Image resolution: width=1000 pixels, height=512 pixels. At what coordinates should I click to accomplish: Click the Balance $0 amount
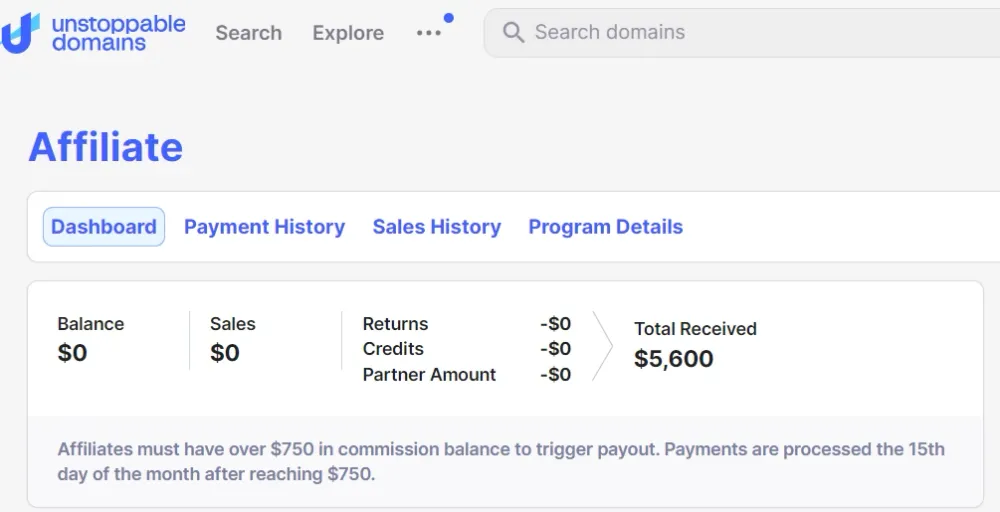tap(72, 353)
